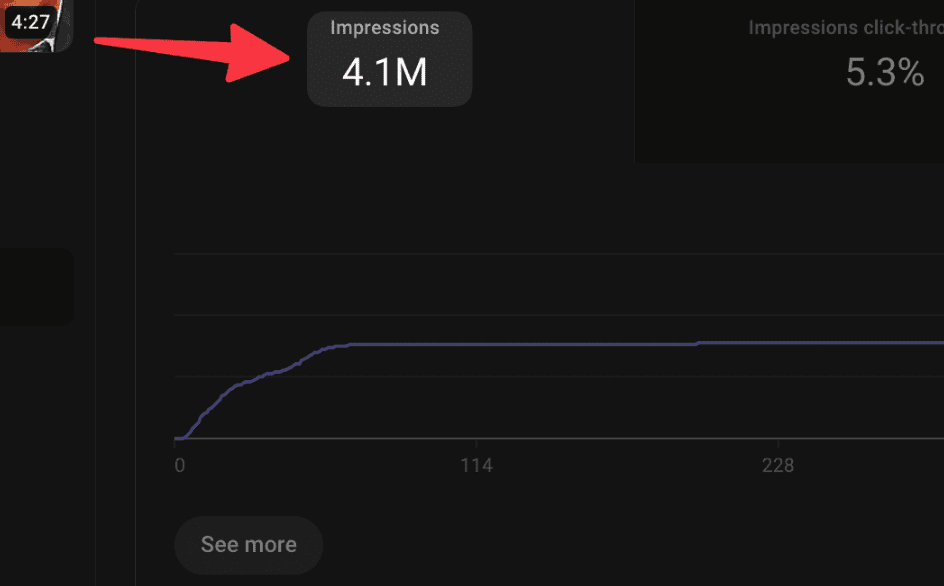This screenshot has width=944, height=586.
Task: Click the chart line's starting point
Action: pyautogui.click(x=178, y=438)
